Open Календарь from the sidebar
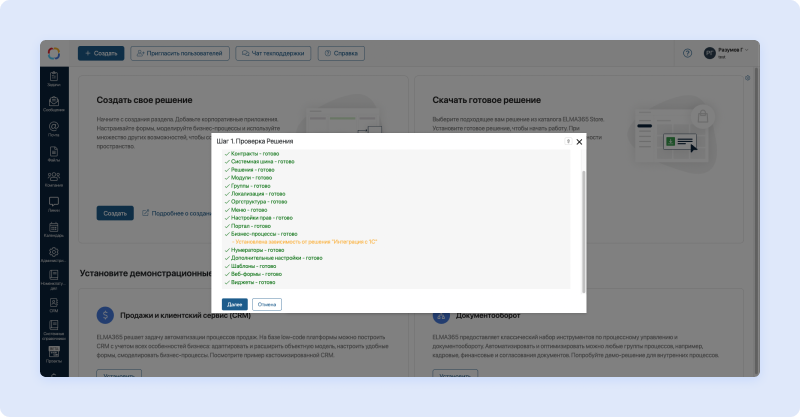Image resolution: width=800 pixels, height=417 pixels. (x=53, y=229)
